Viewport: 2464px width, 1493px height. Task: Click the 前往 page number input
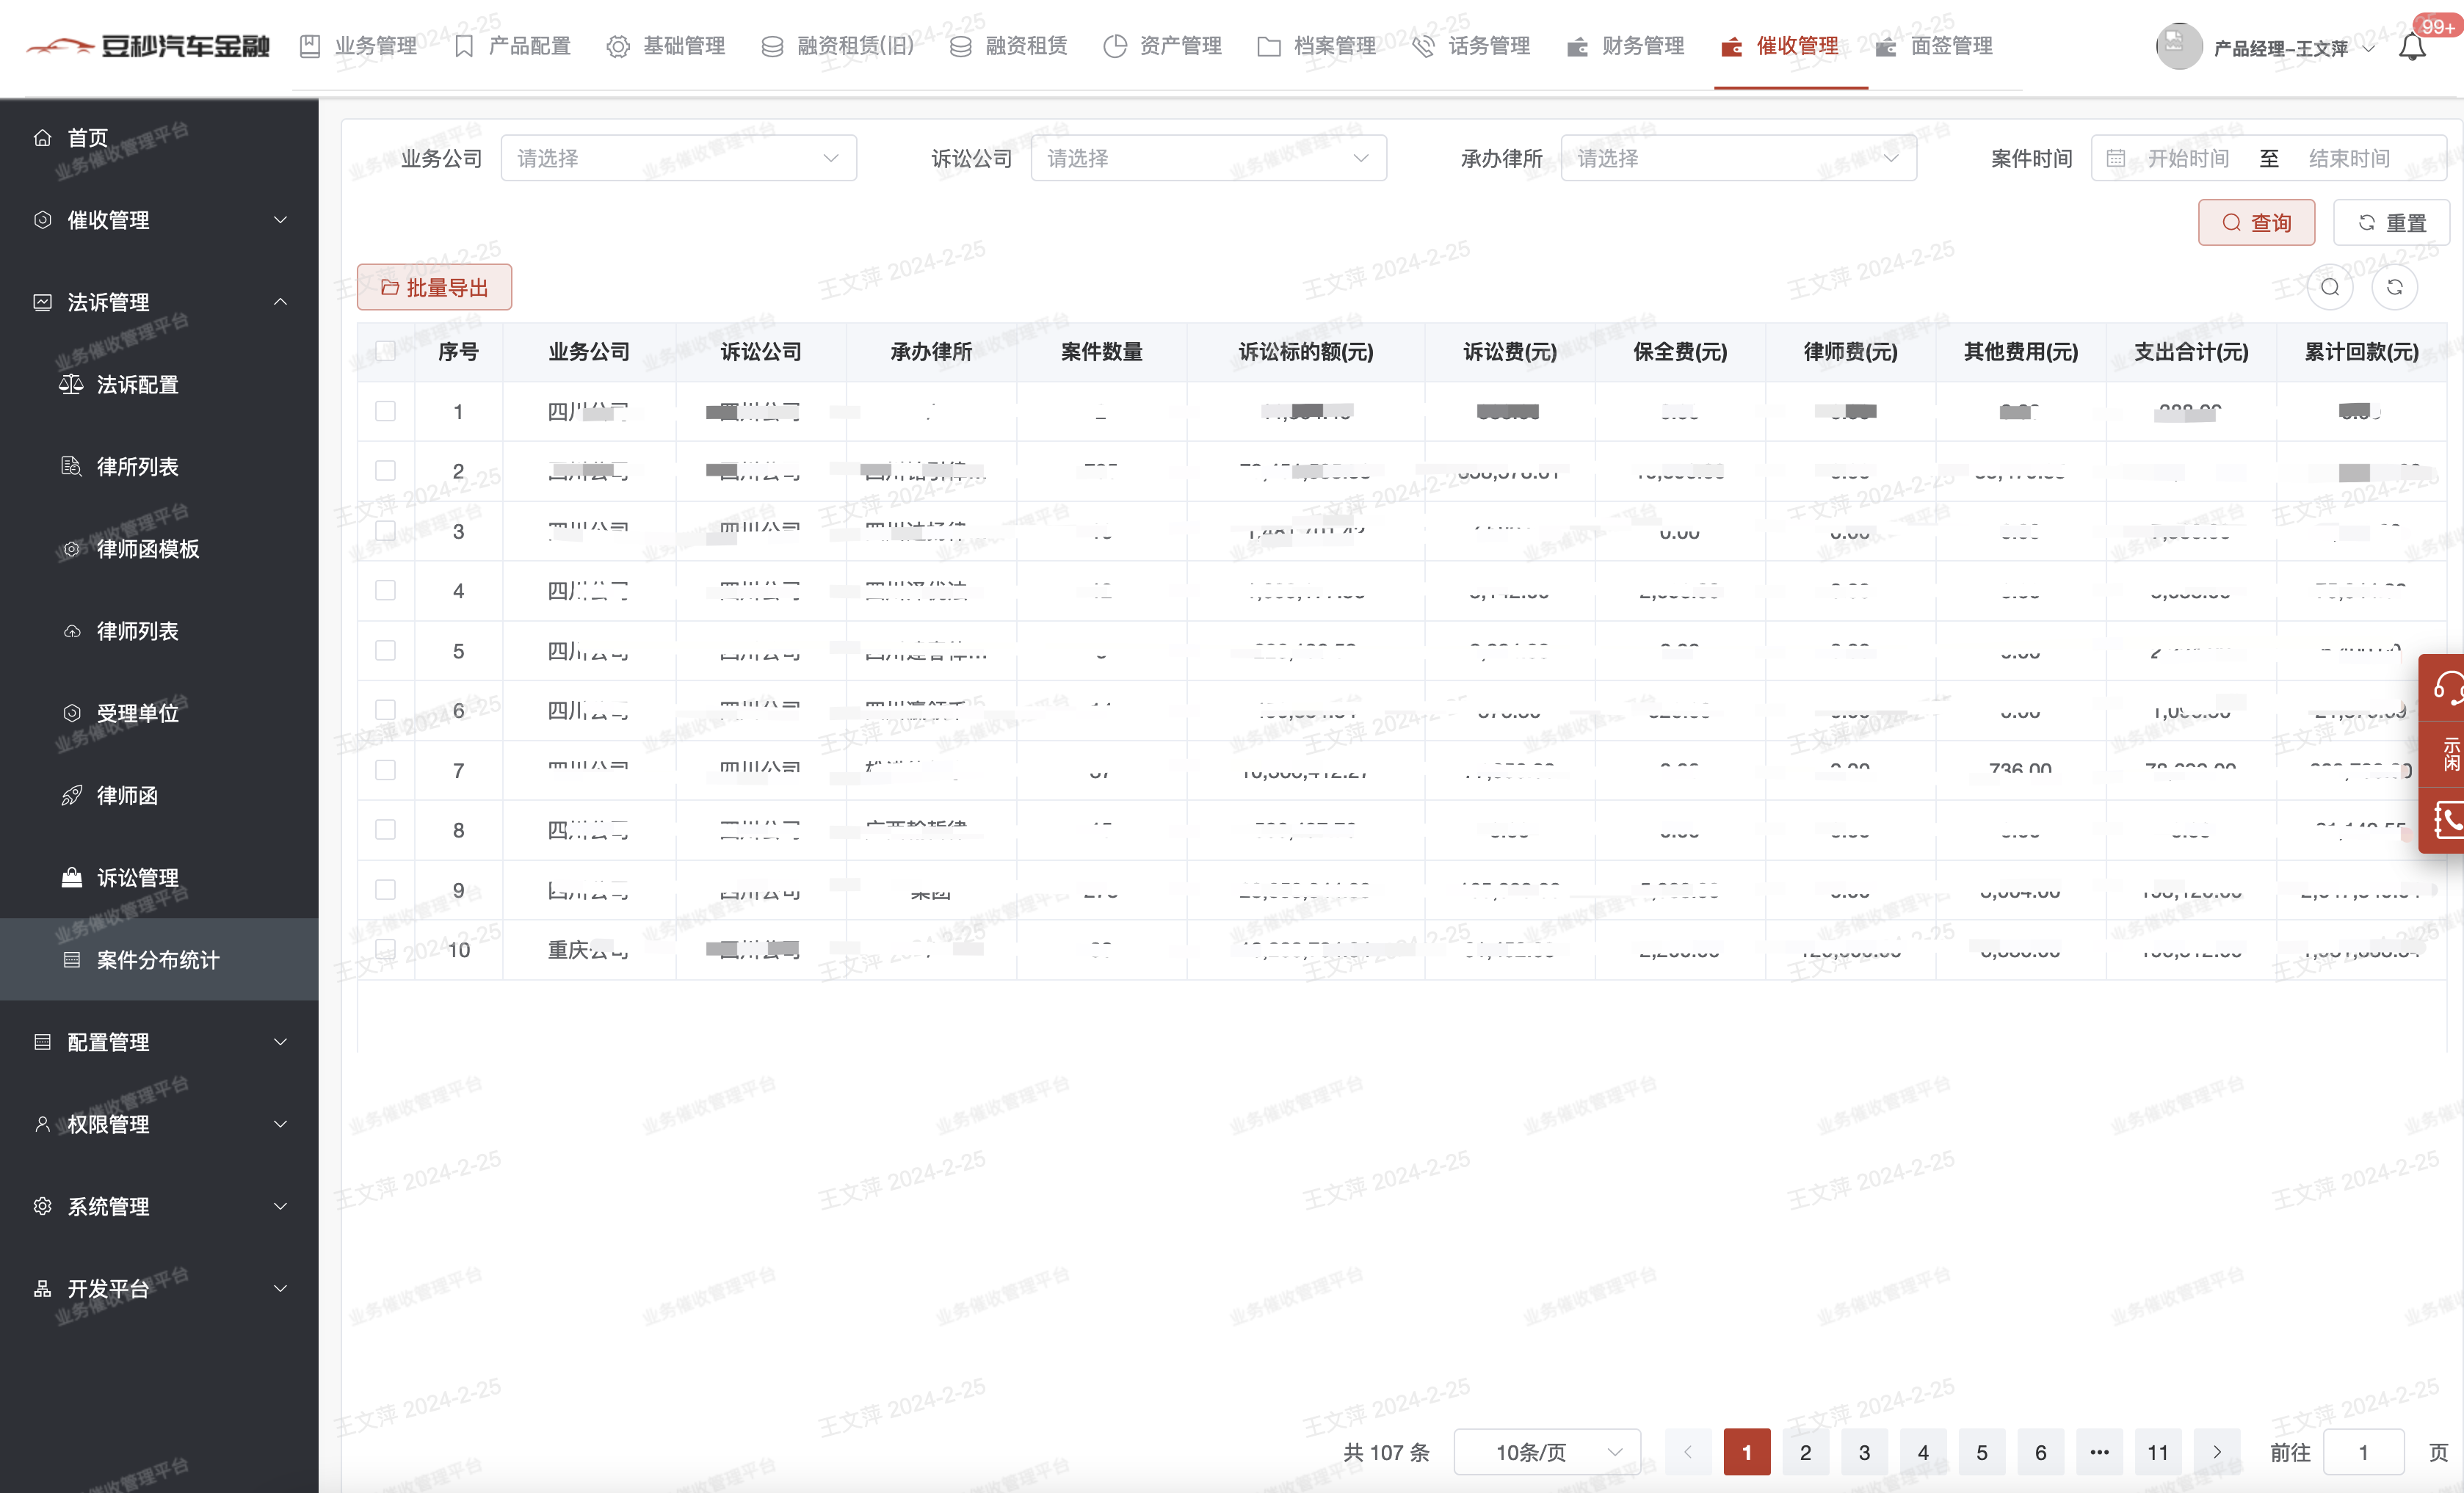click(2363, 1452)
